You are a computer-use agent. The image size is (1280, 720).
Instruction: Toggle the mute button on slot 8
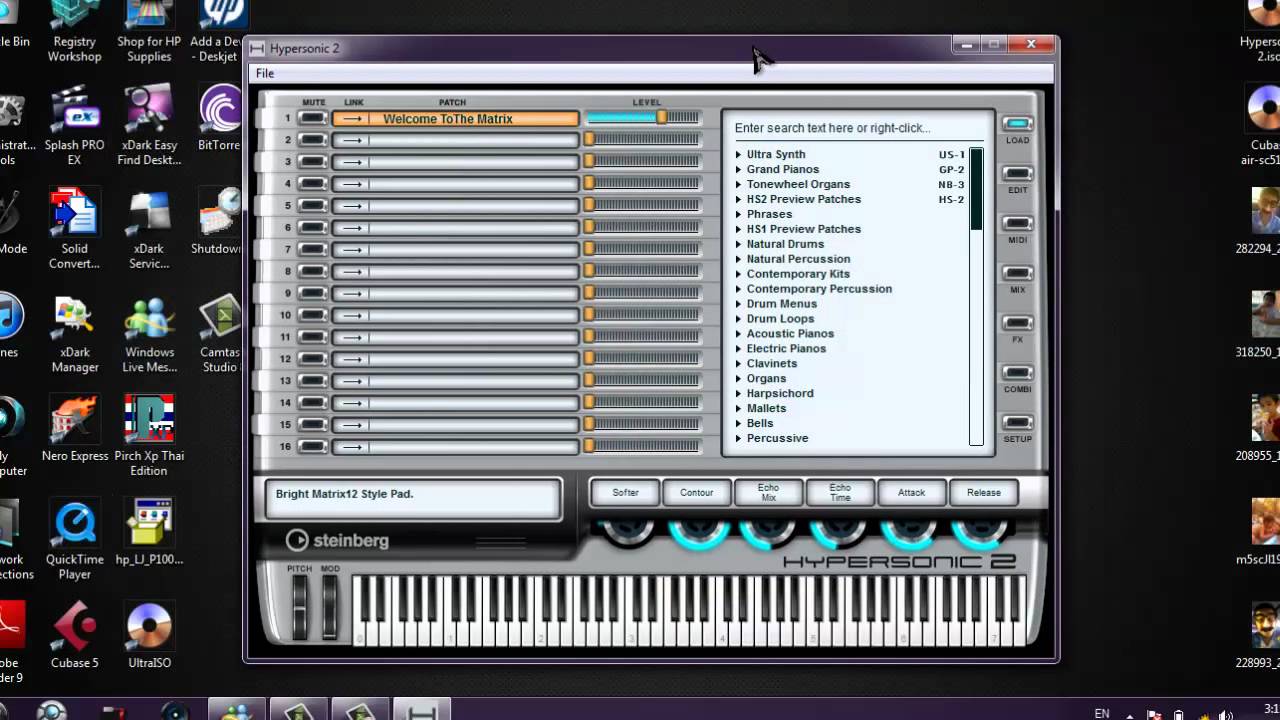click(x=313, y=271)
